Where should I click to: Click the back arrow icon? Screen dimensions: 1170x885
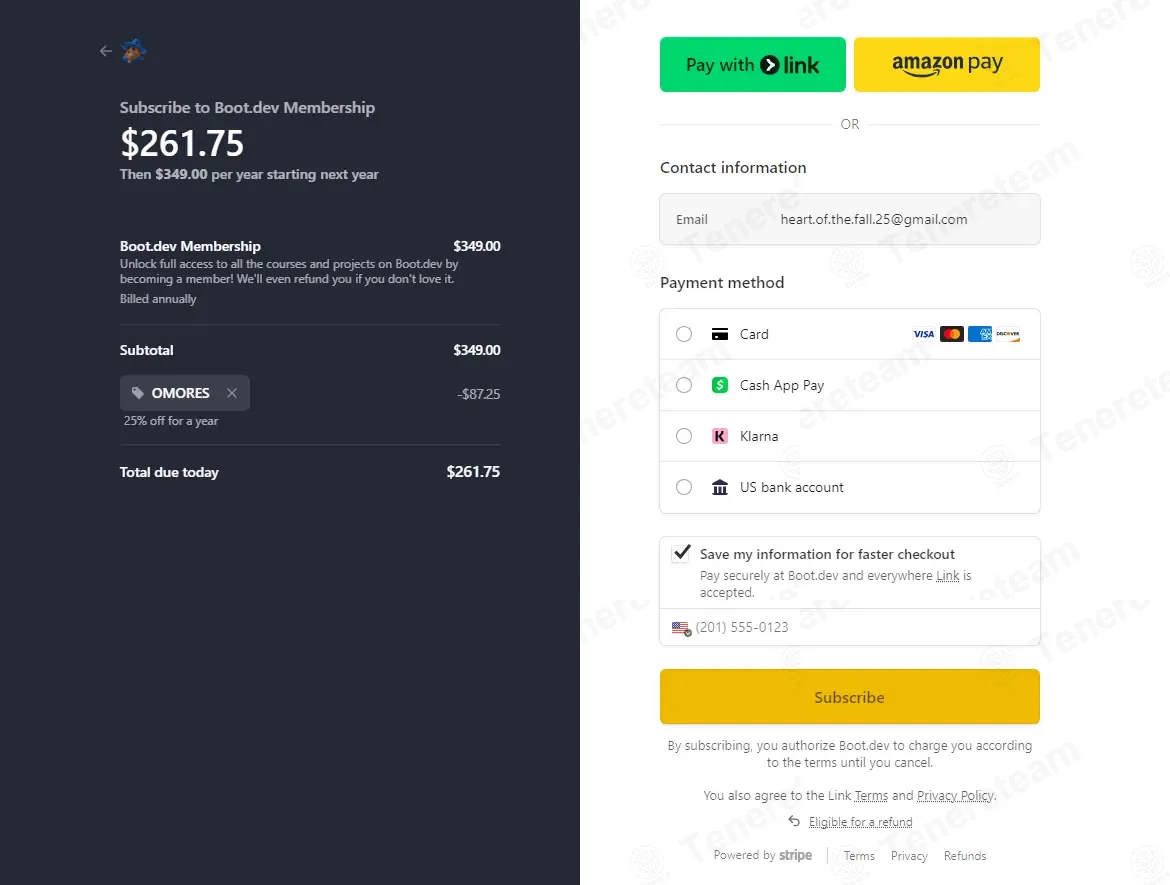click(106, 51)
